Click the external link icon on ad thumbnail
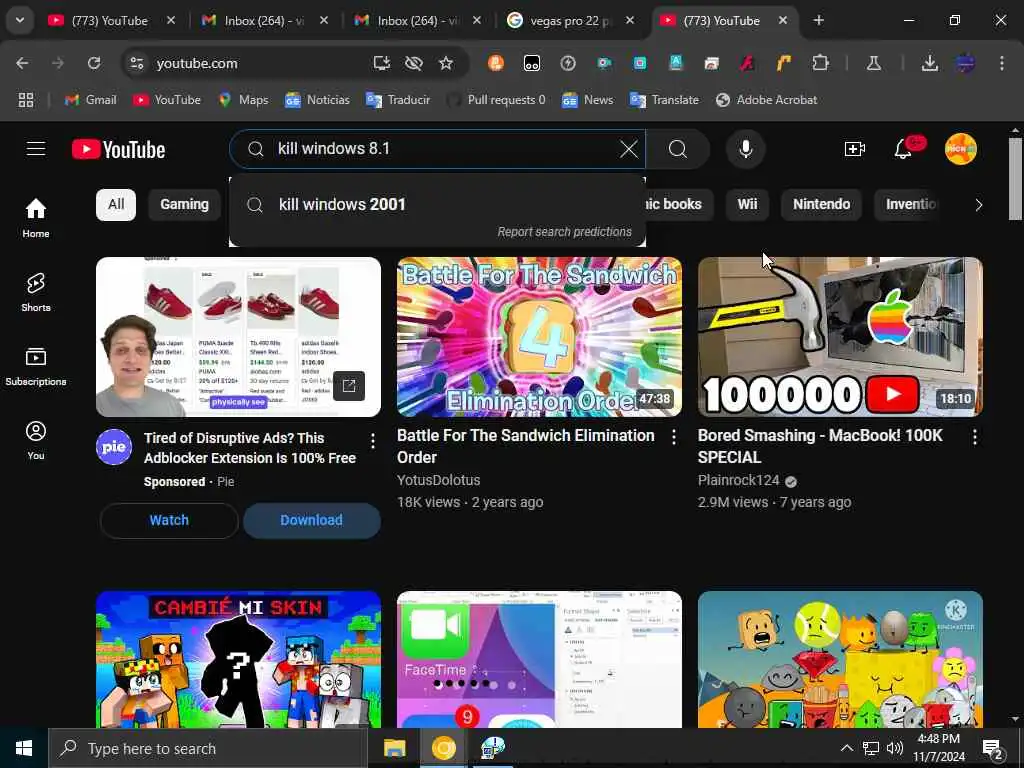This screenshot has width=1024, height=768. click(349, 386)
